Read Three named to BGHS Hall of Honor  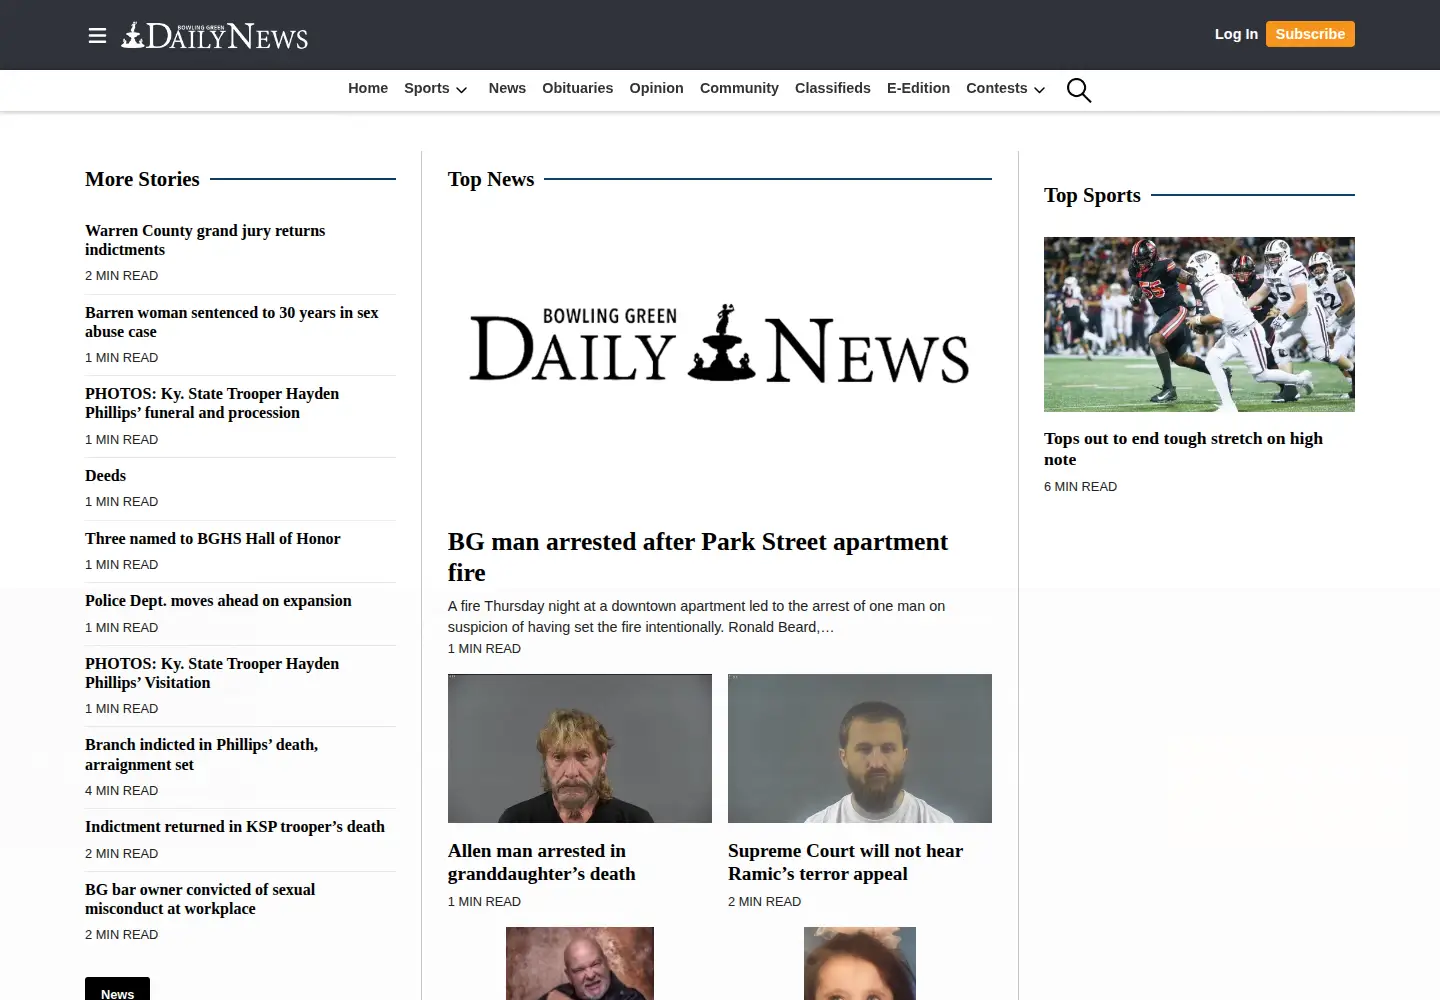[x=212, y=539]
